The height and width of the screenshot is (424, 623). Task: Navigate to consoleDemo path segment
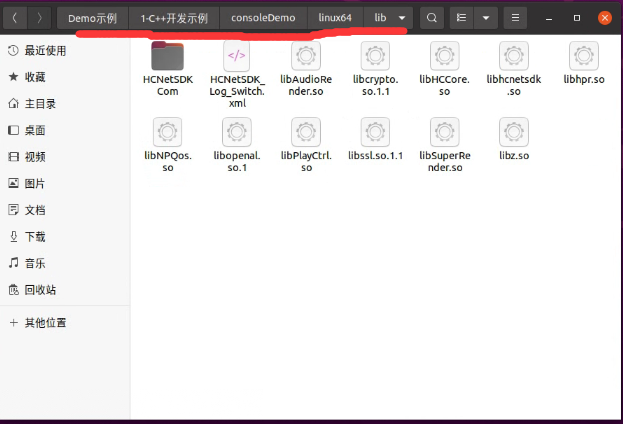click(x=263, y=18)
